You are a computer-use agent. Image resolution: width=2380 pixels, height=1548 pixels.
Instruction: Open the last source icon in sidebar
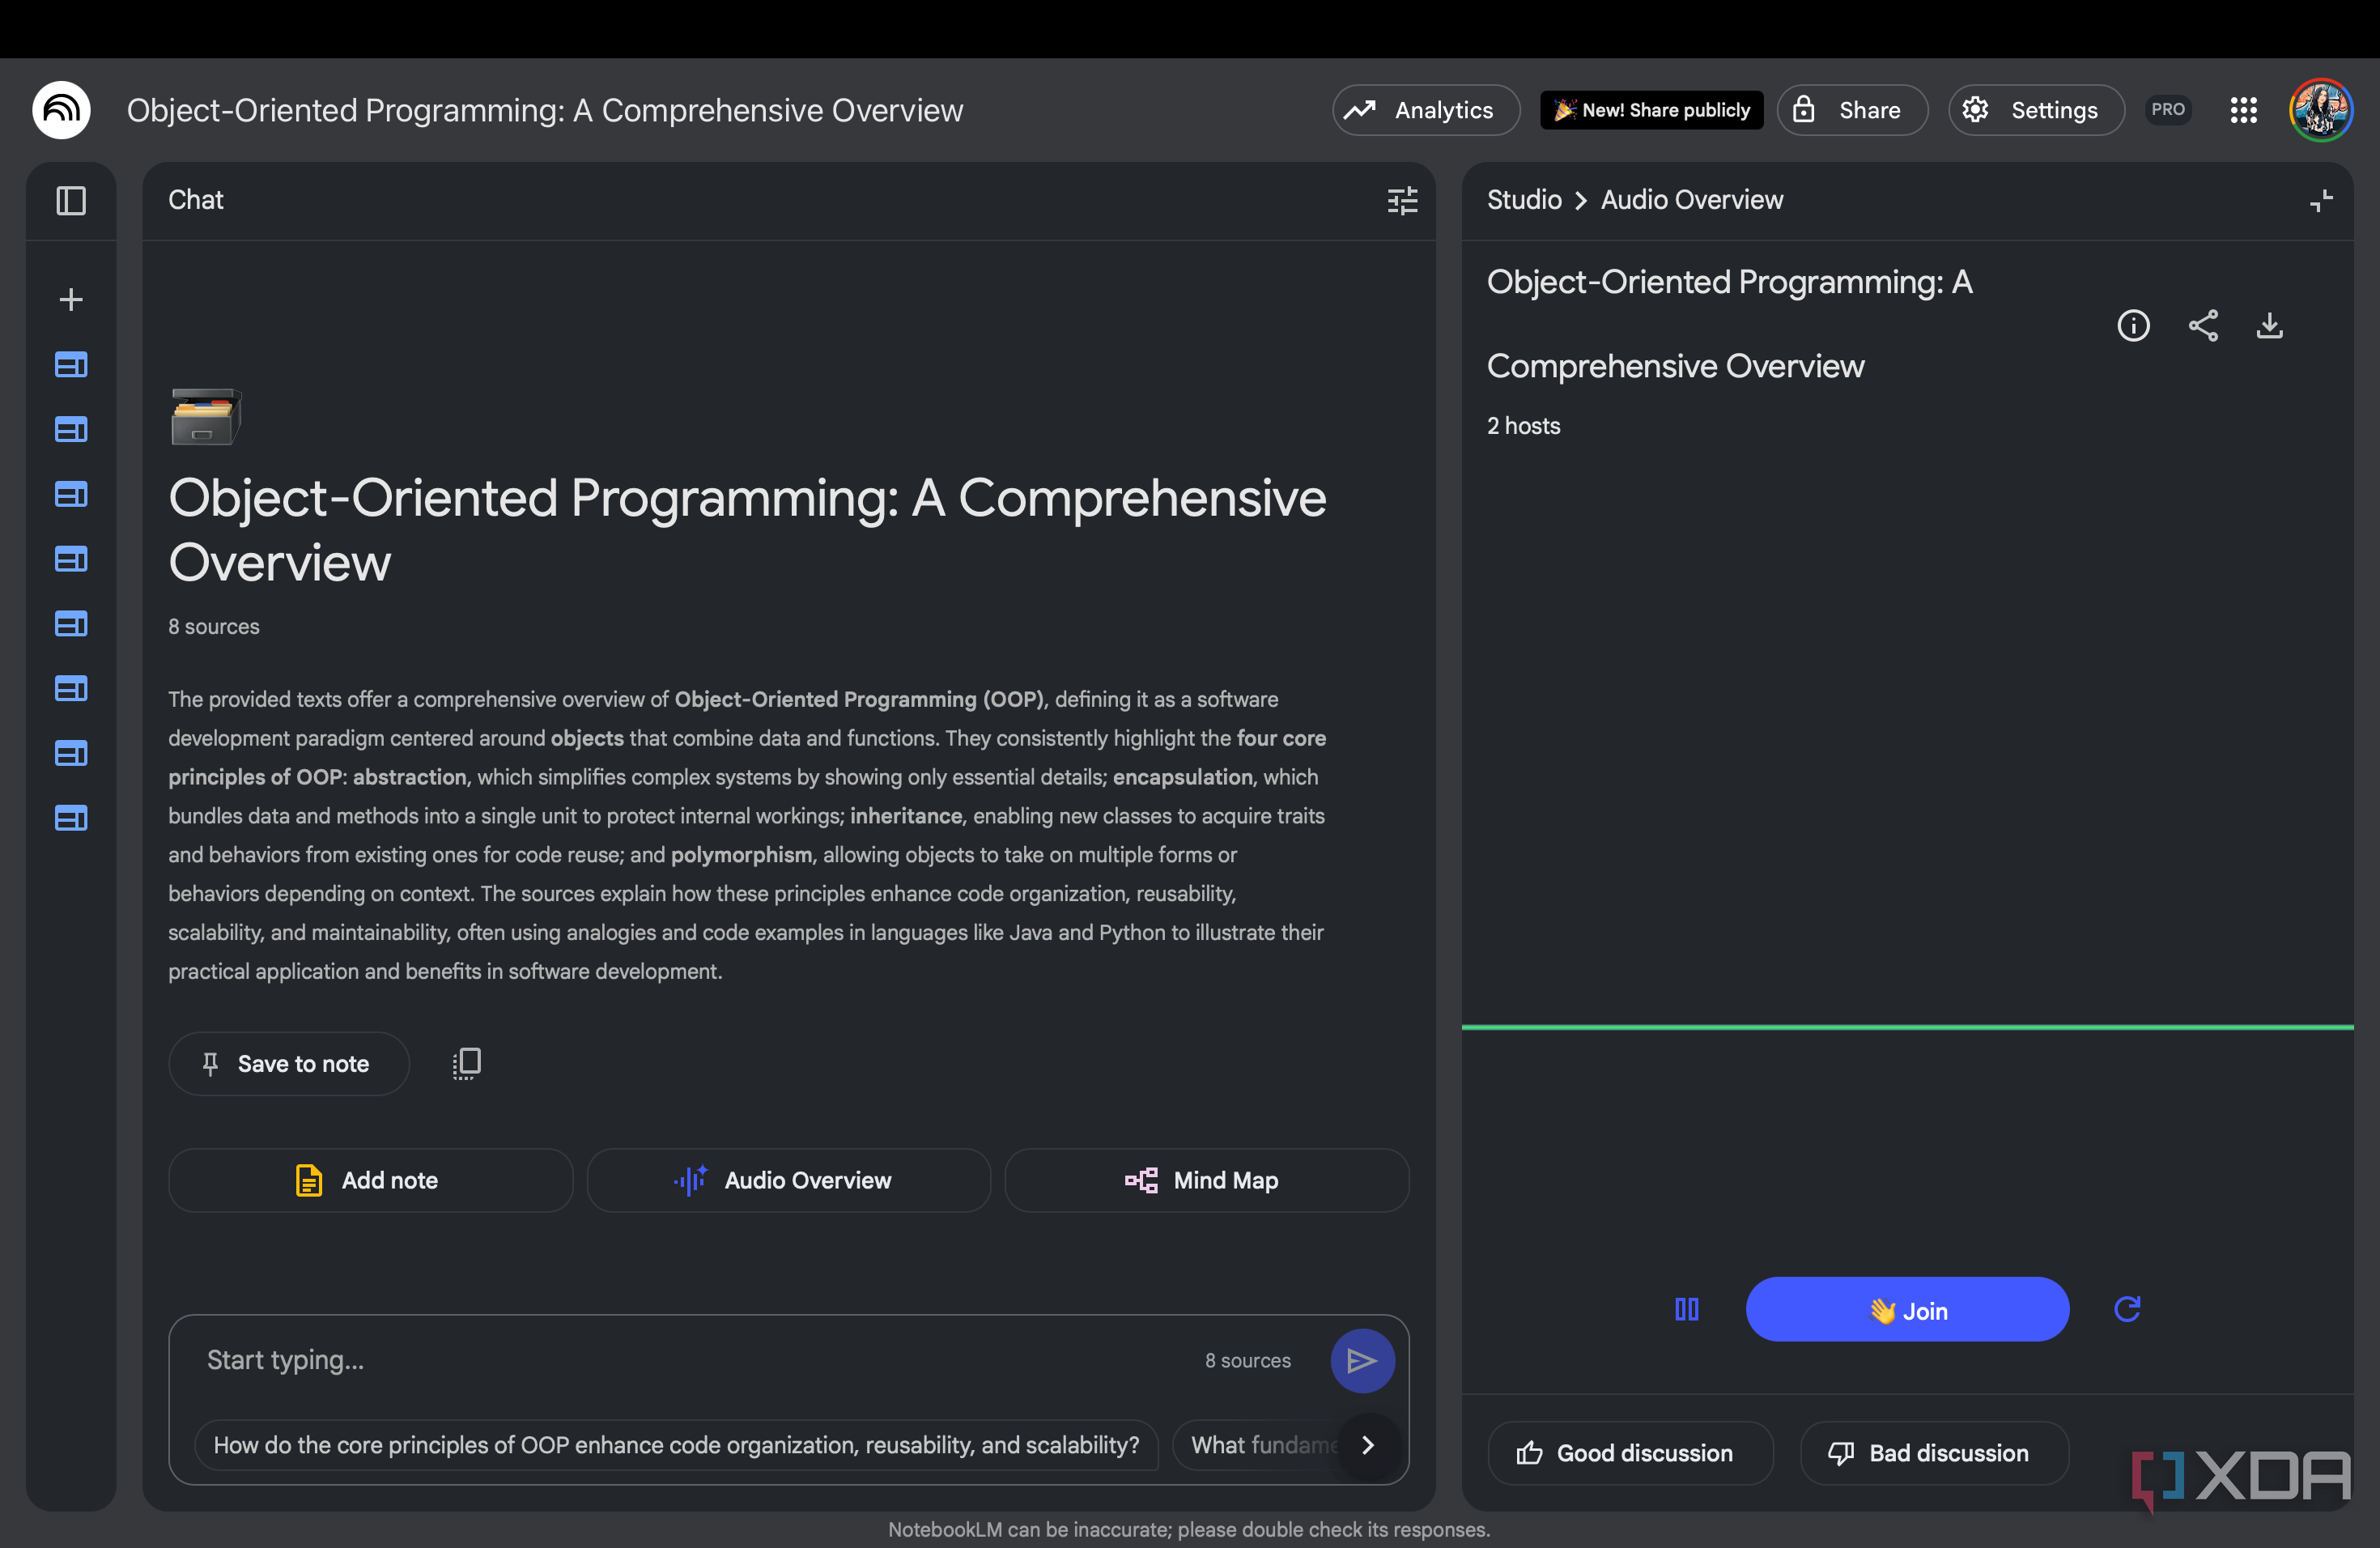click(x=71, y=818)
